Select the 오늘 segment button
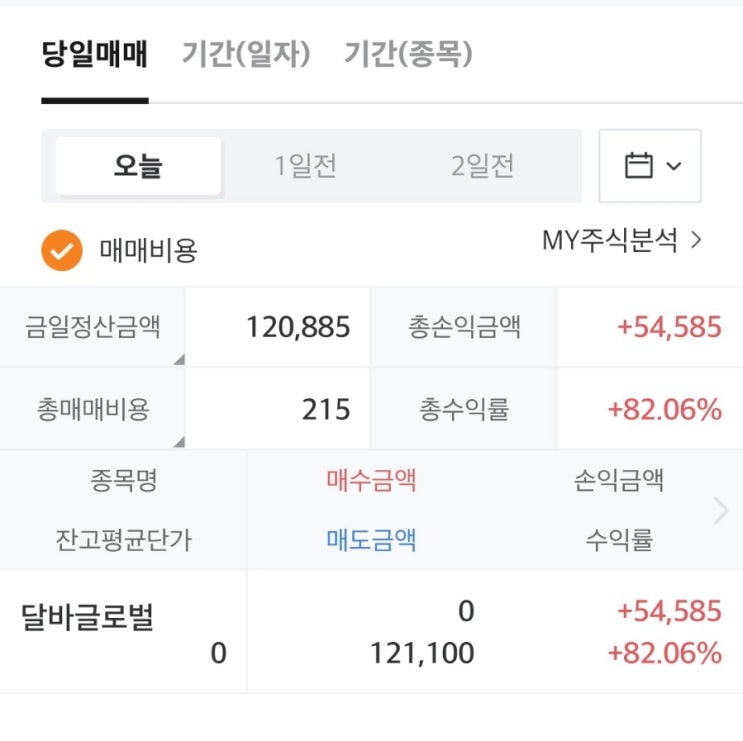The width and height of the screenshot is (743, 741). [138, 166]
